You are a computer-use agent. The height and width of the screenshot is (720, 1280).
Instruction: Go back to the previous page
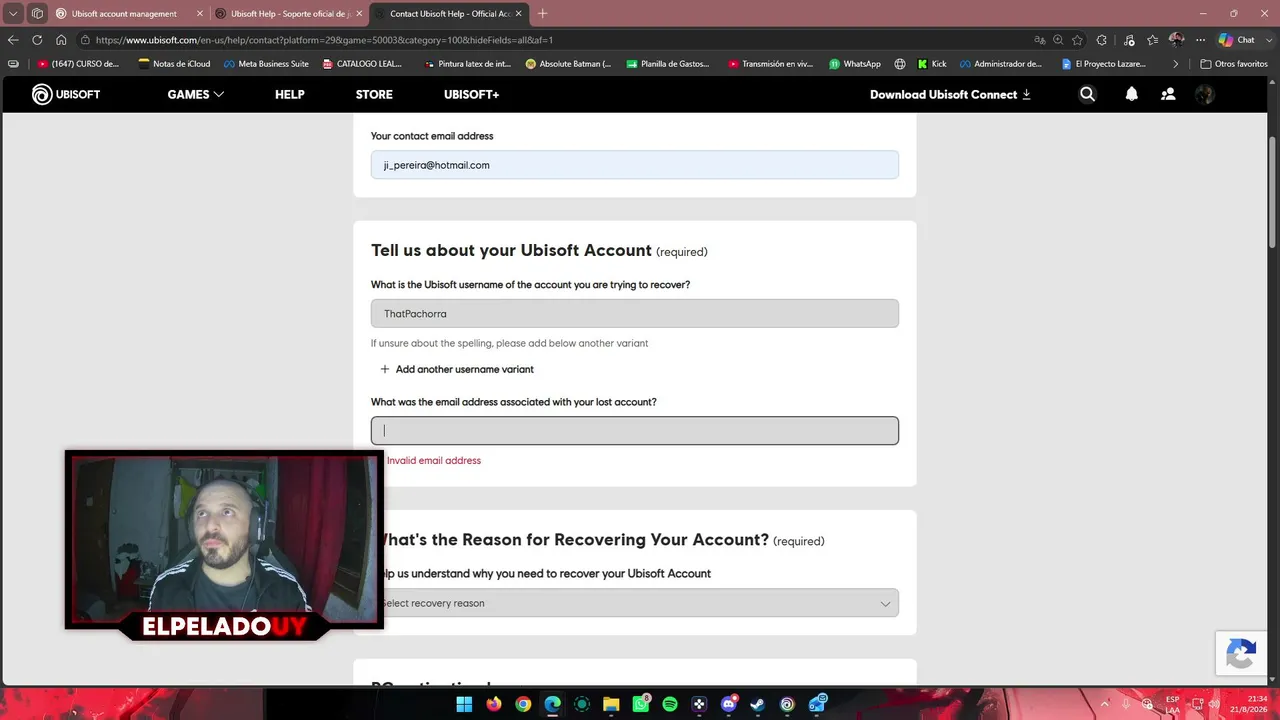pyautogui.click(x=13, y=40)
